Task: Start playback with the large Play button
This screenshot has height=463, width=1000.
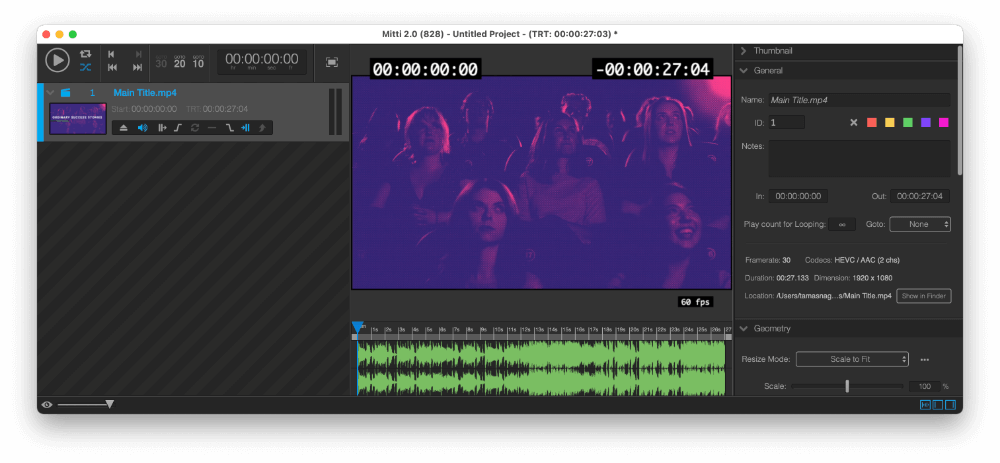Action: [x=57, y=61]
